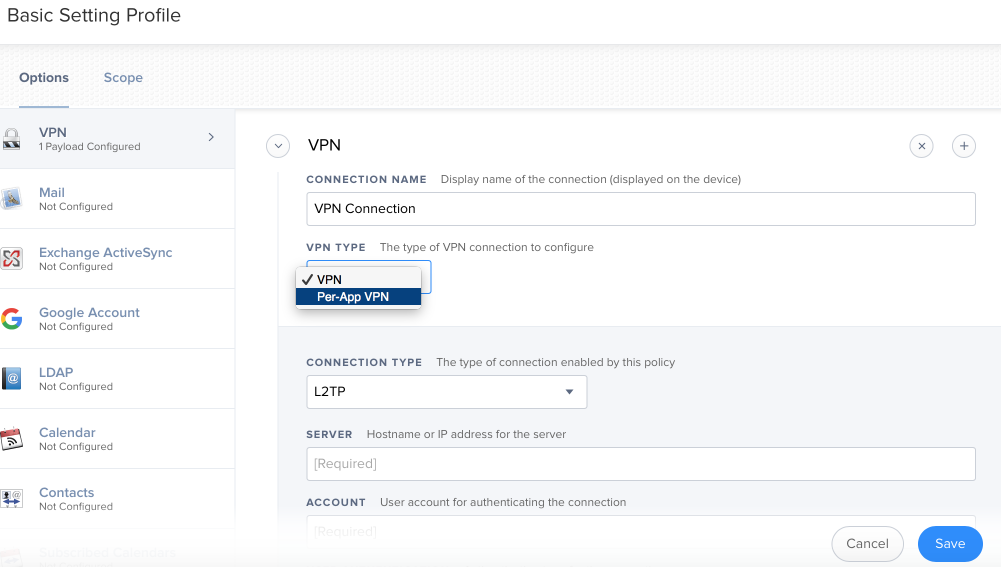Click the Mail payload icon
Image resolution: width=1001 pixels, height=567 pixels.
pos(11,199)
